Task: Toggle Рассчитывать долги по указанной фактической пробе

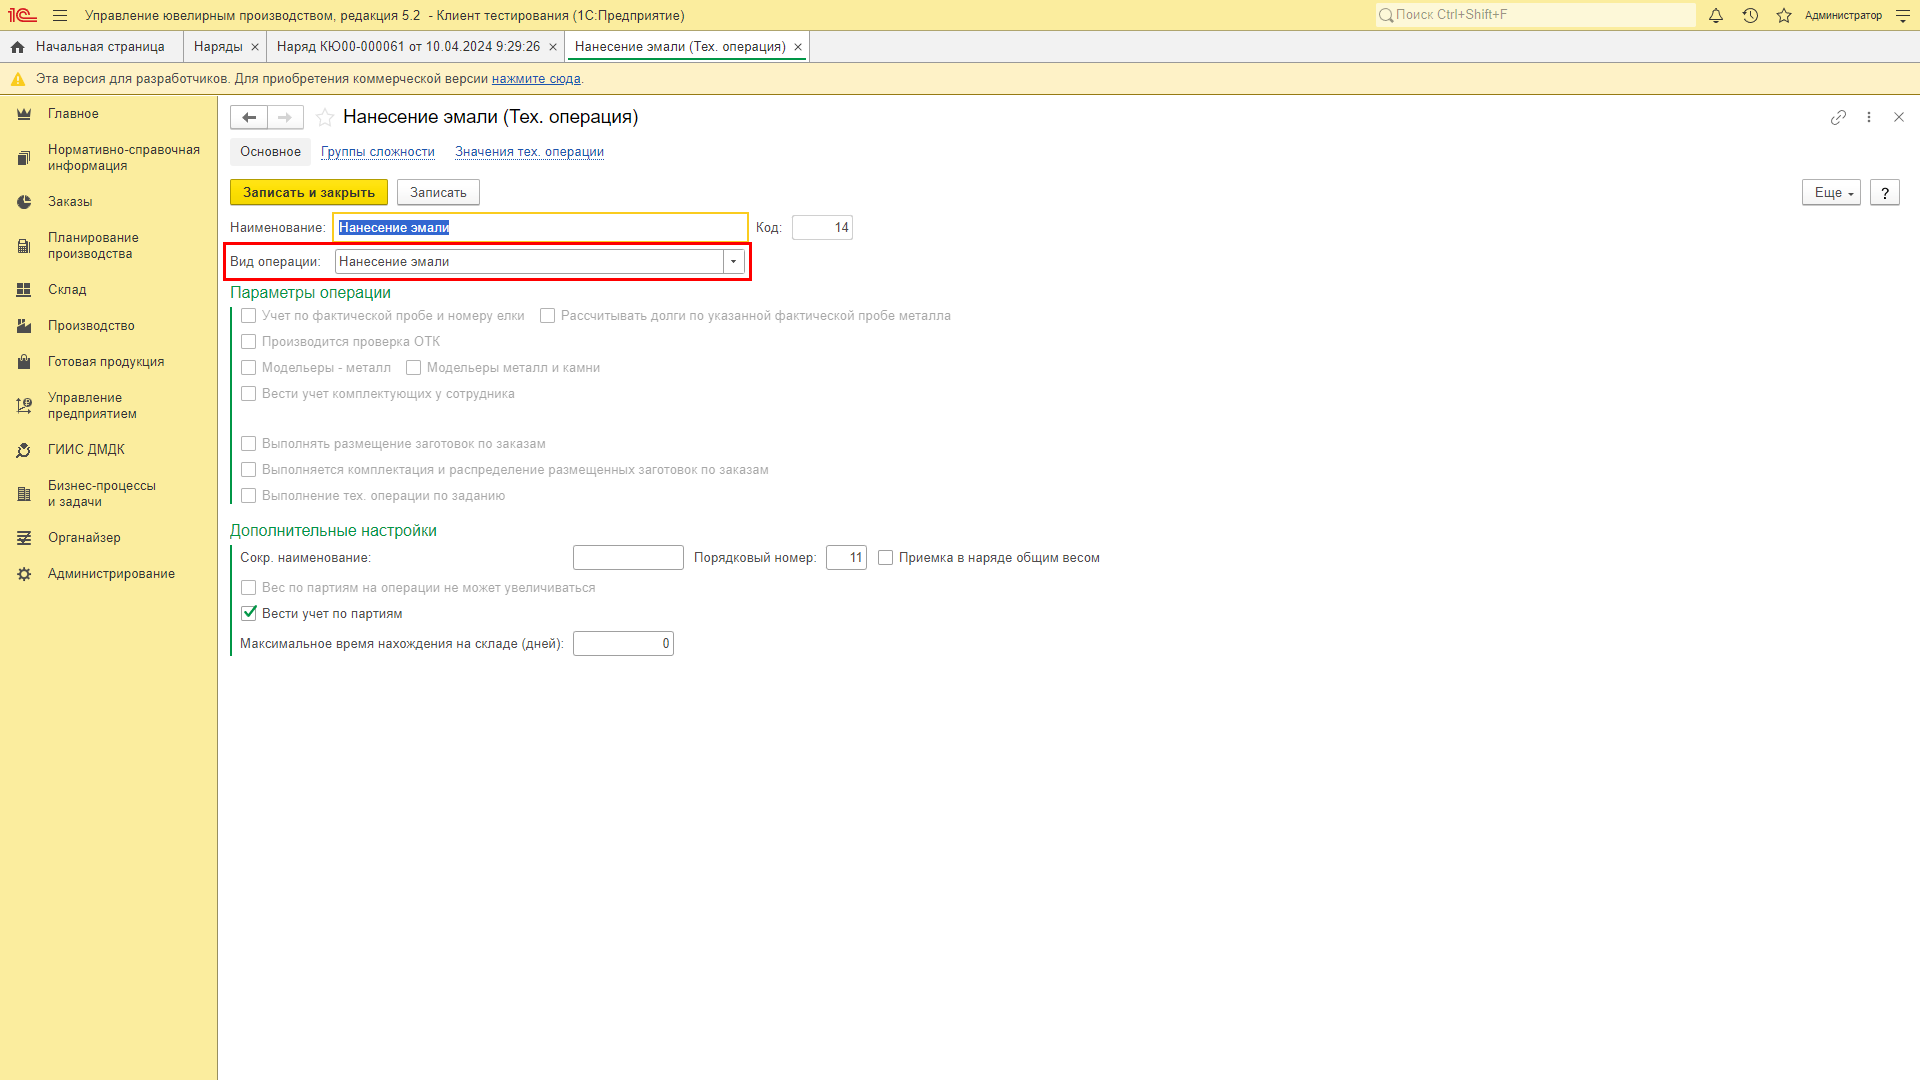Action: click(548, 316)
